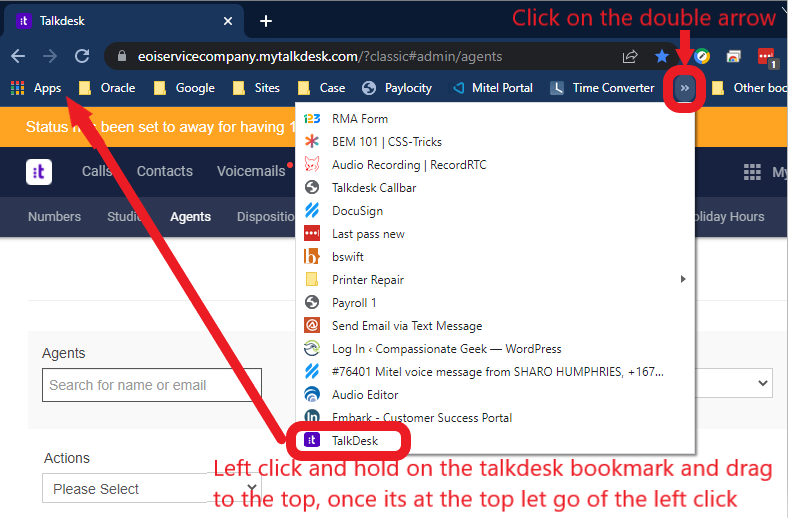Select Log In Compassionate Geek WordPress bookmark
Viewport: 788px width, 518px height.
[495, 349]
